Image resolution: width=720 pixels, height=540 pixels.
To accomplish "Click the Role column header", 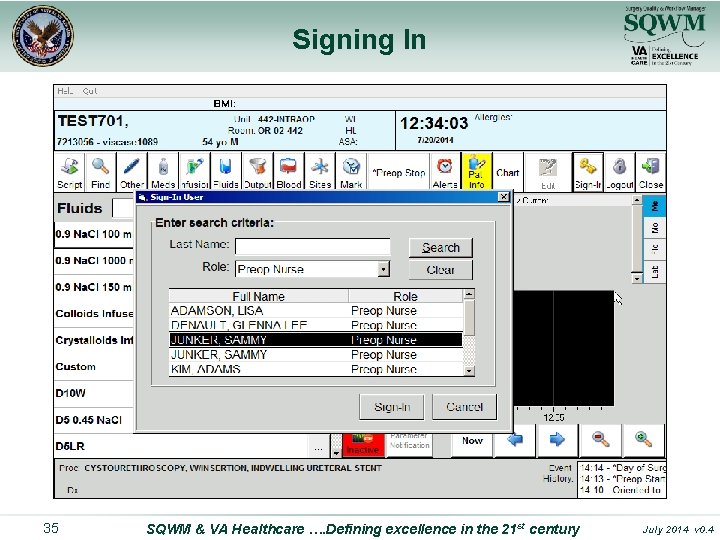I will pos(405,296).
